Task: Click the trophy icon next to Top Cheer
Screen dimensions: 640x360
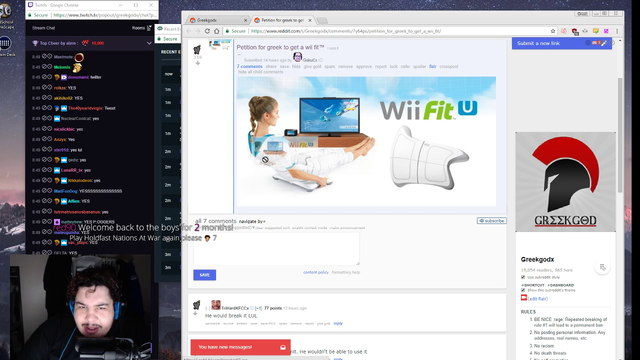Action: click(35, 43)
